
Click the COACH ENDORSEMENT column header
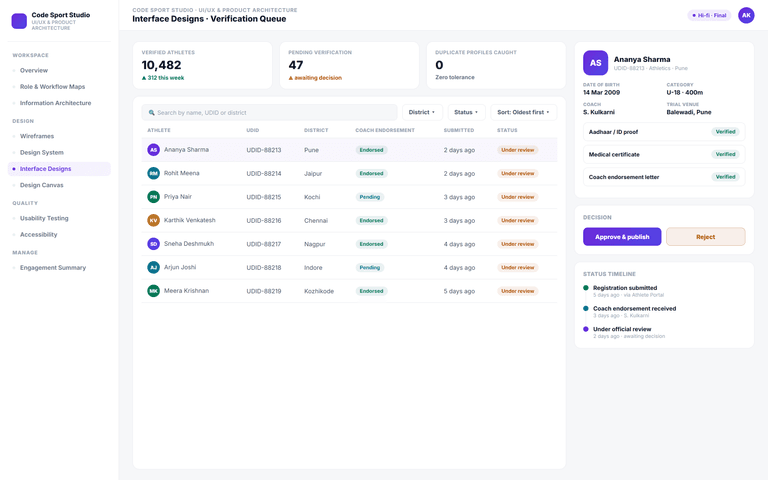(x=385, y=130)
